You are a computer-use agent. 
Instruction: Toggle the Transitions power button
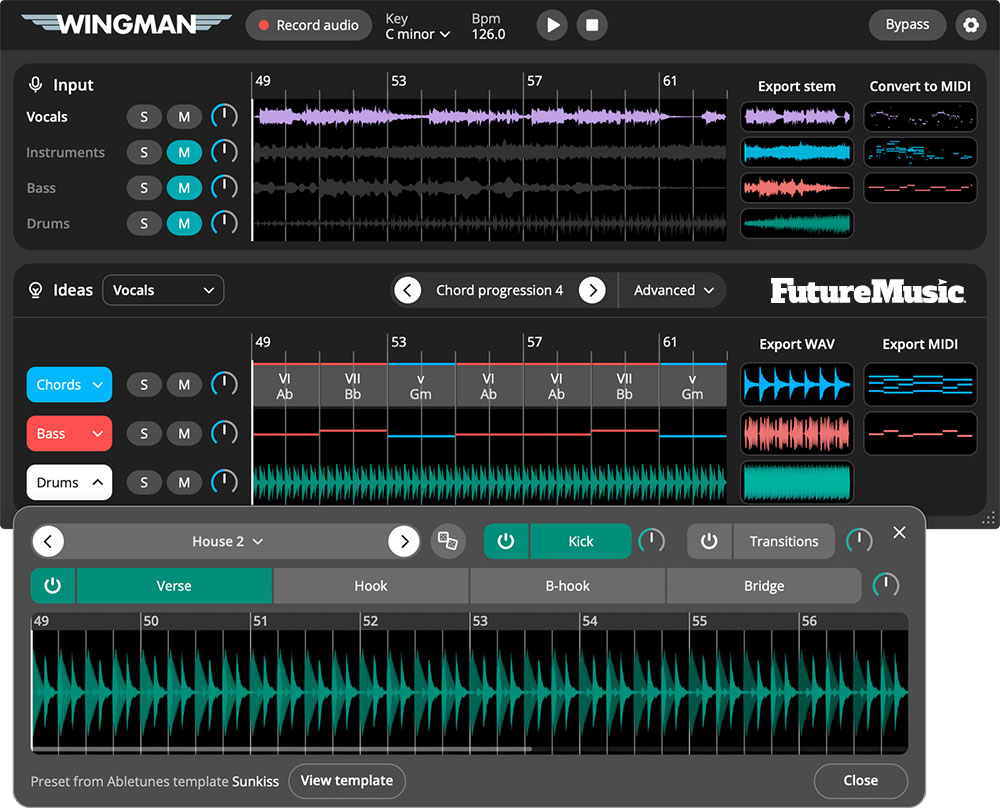(x=709, y=541)
